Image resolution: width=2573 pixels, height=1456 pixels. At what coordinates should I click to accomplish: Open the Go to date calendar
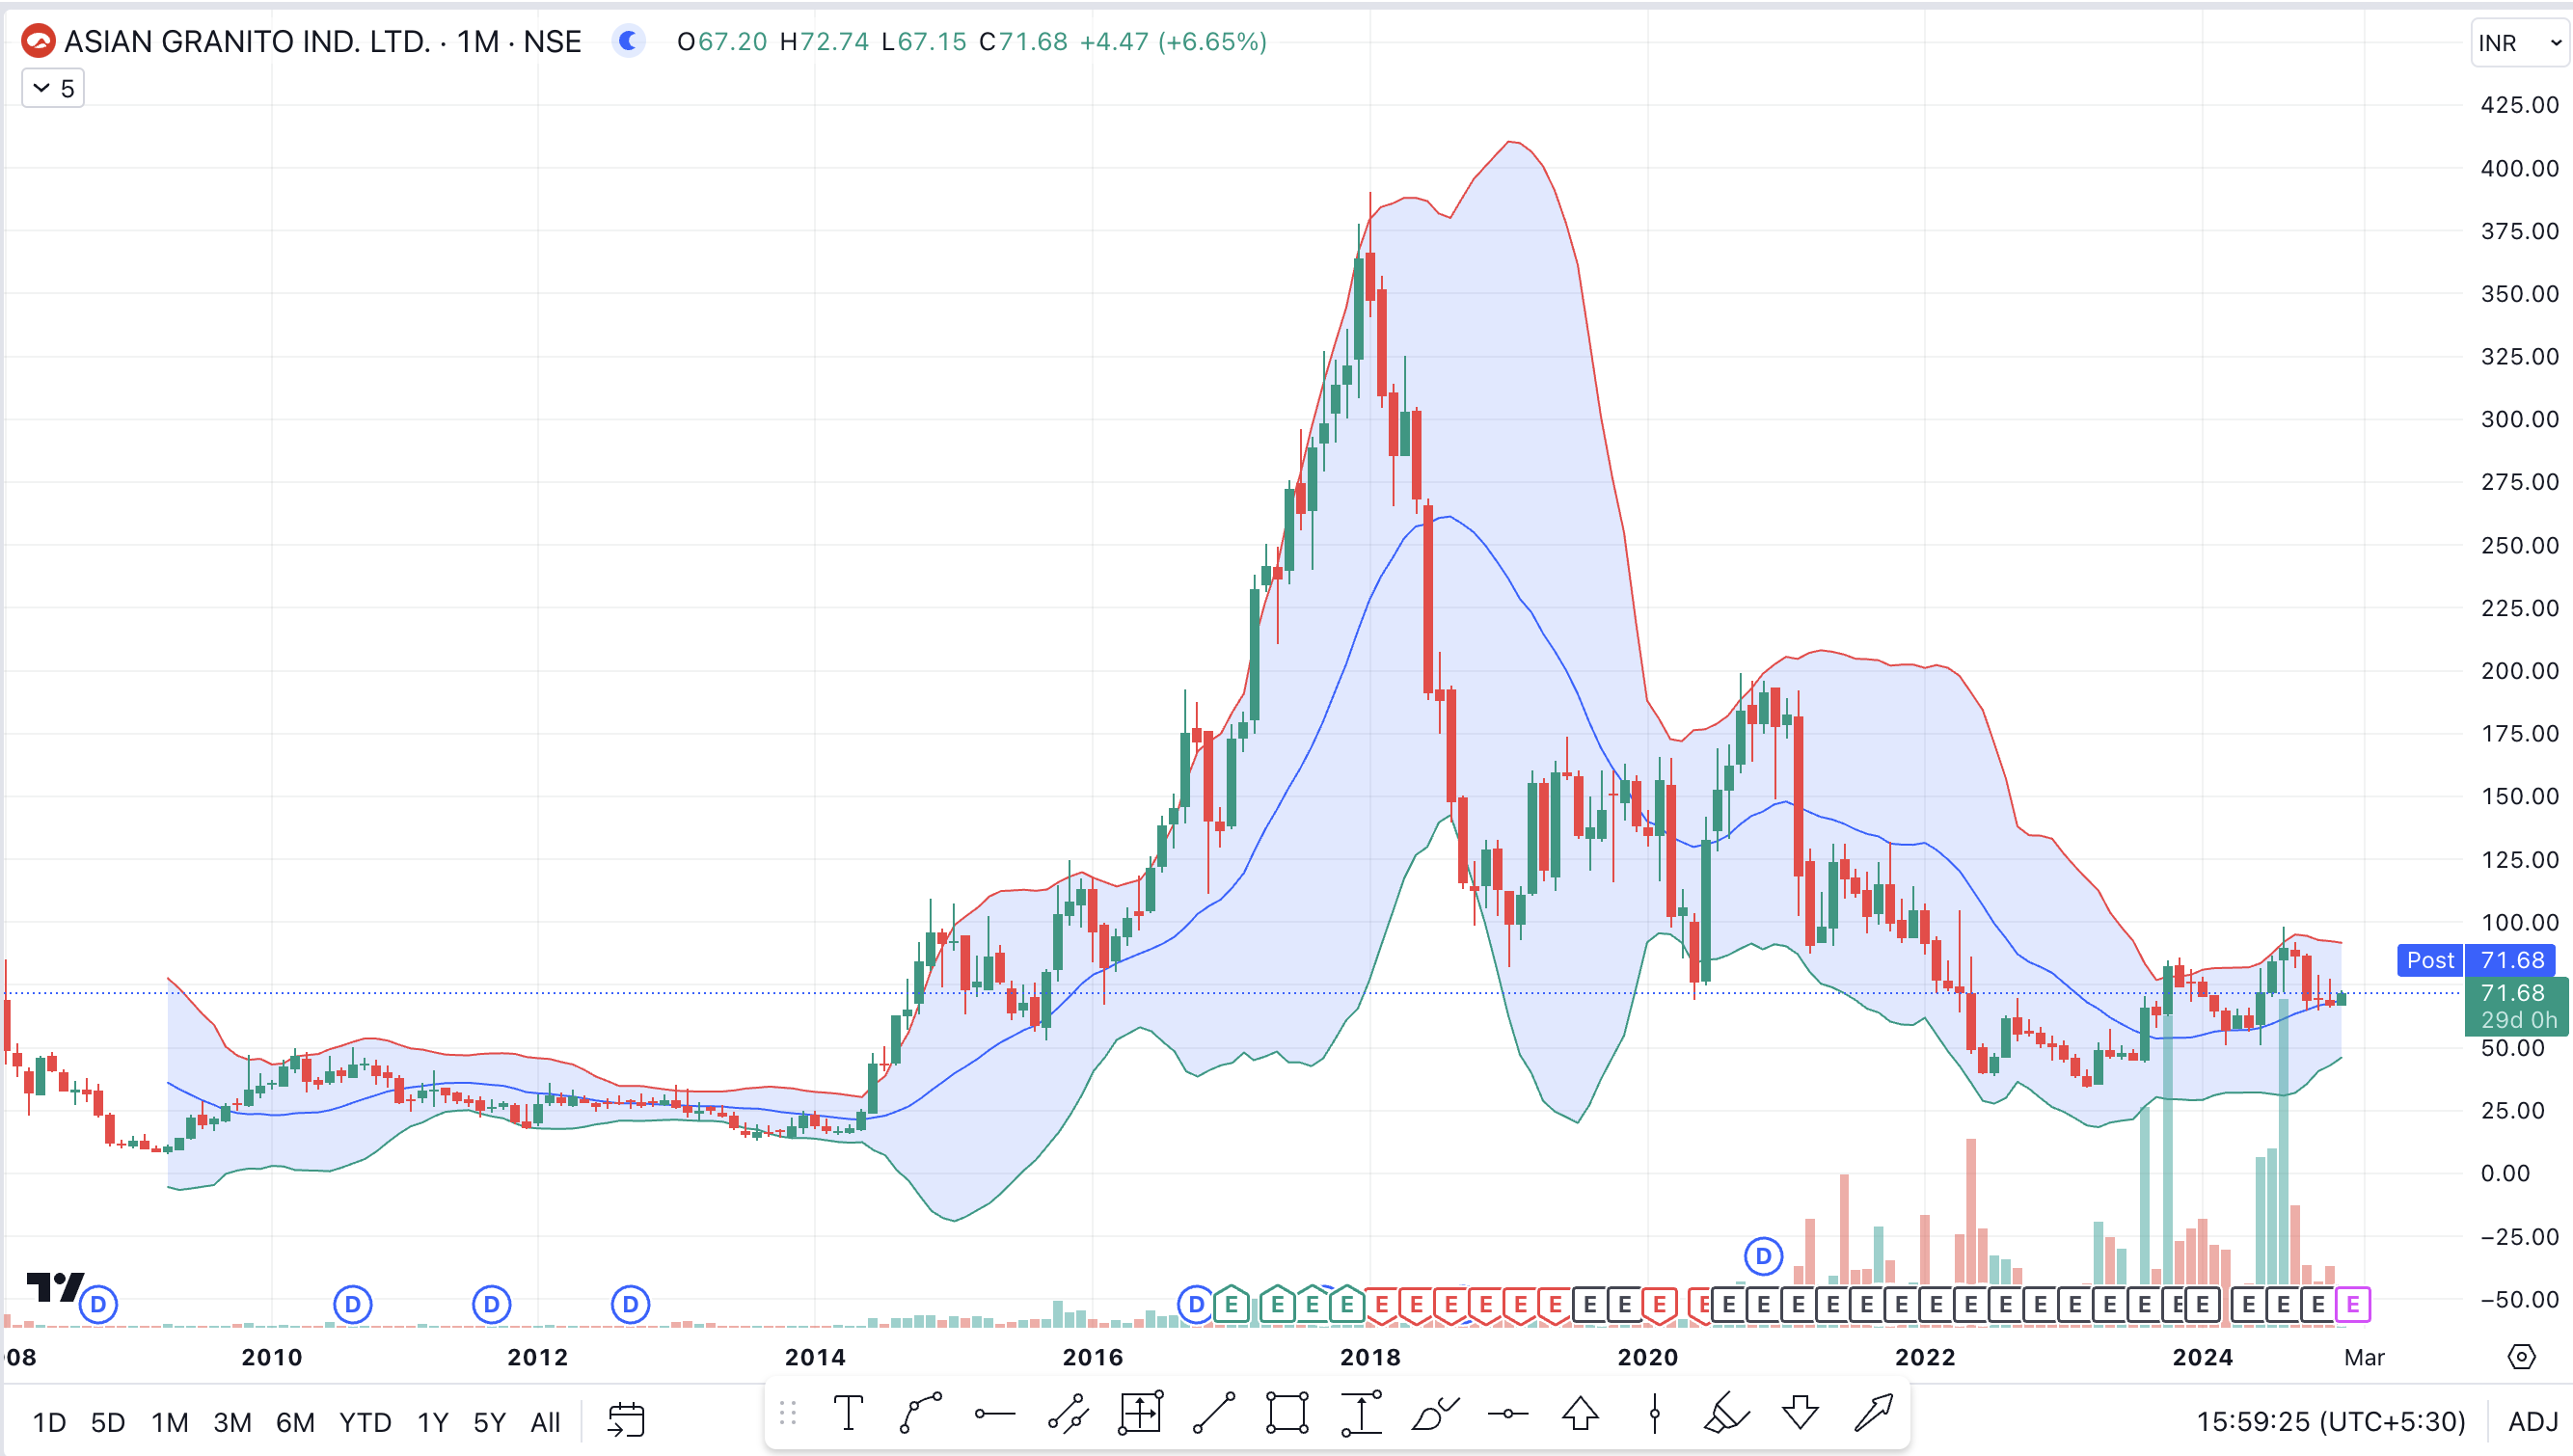point(626,1420)
